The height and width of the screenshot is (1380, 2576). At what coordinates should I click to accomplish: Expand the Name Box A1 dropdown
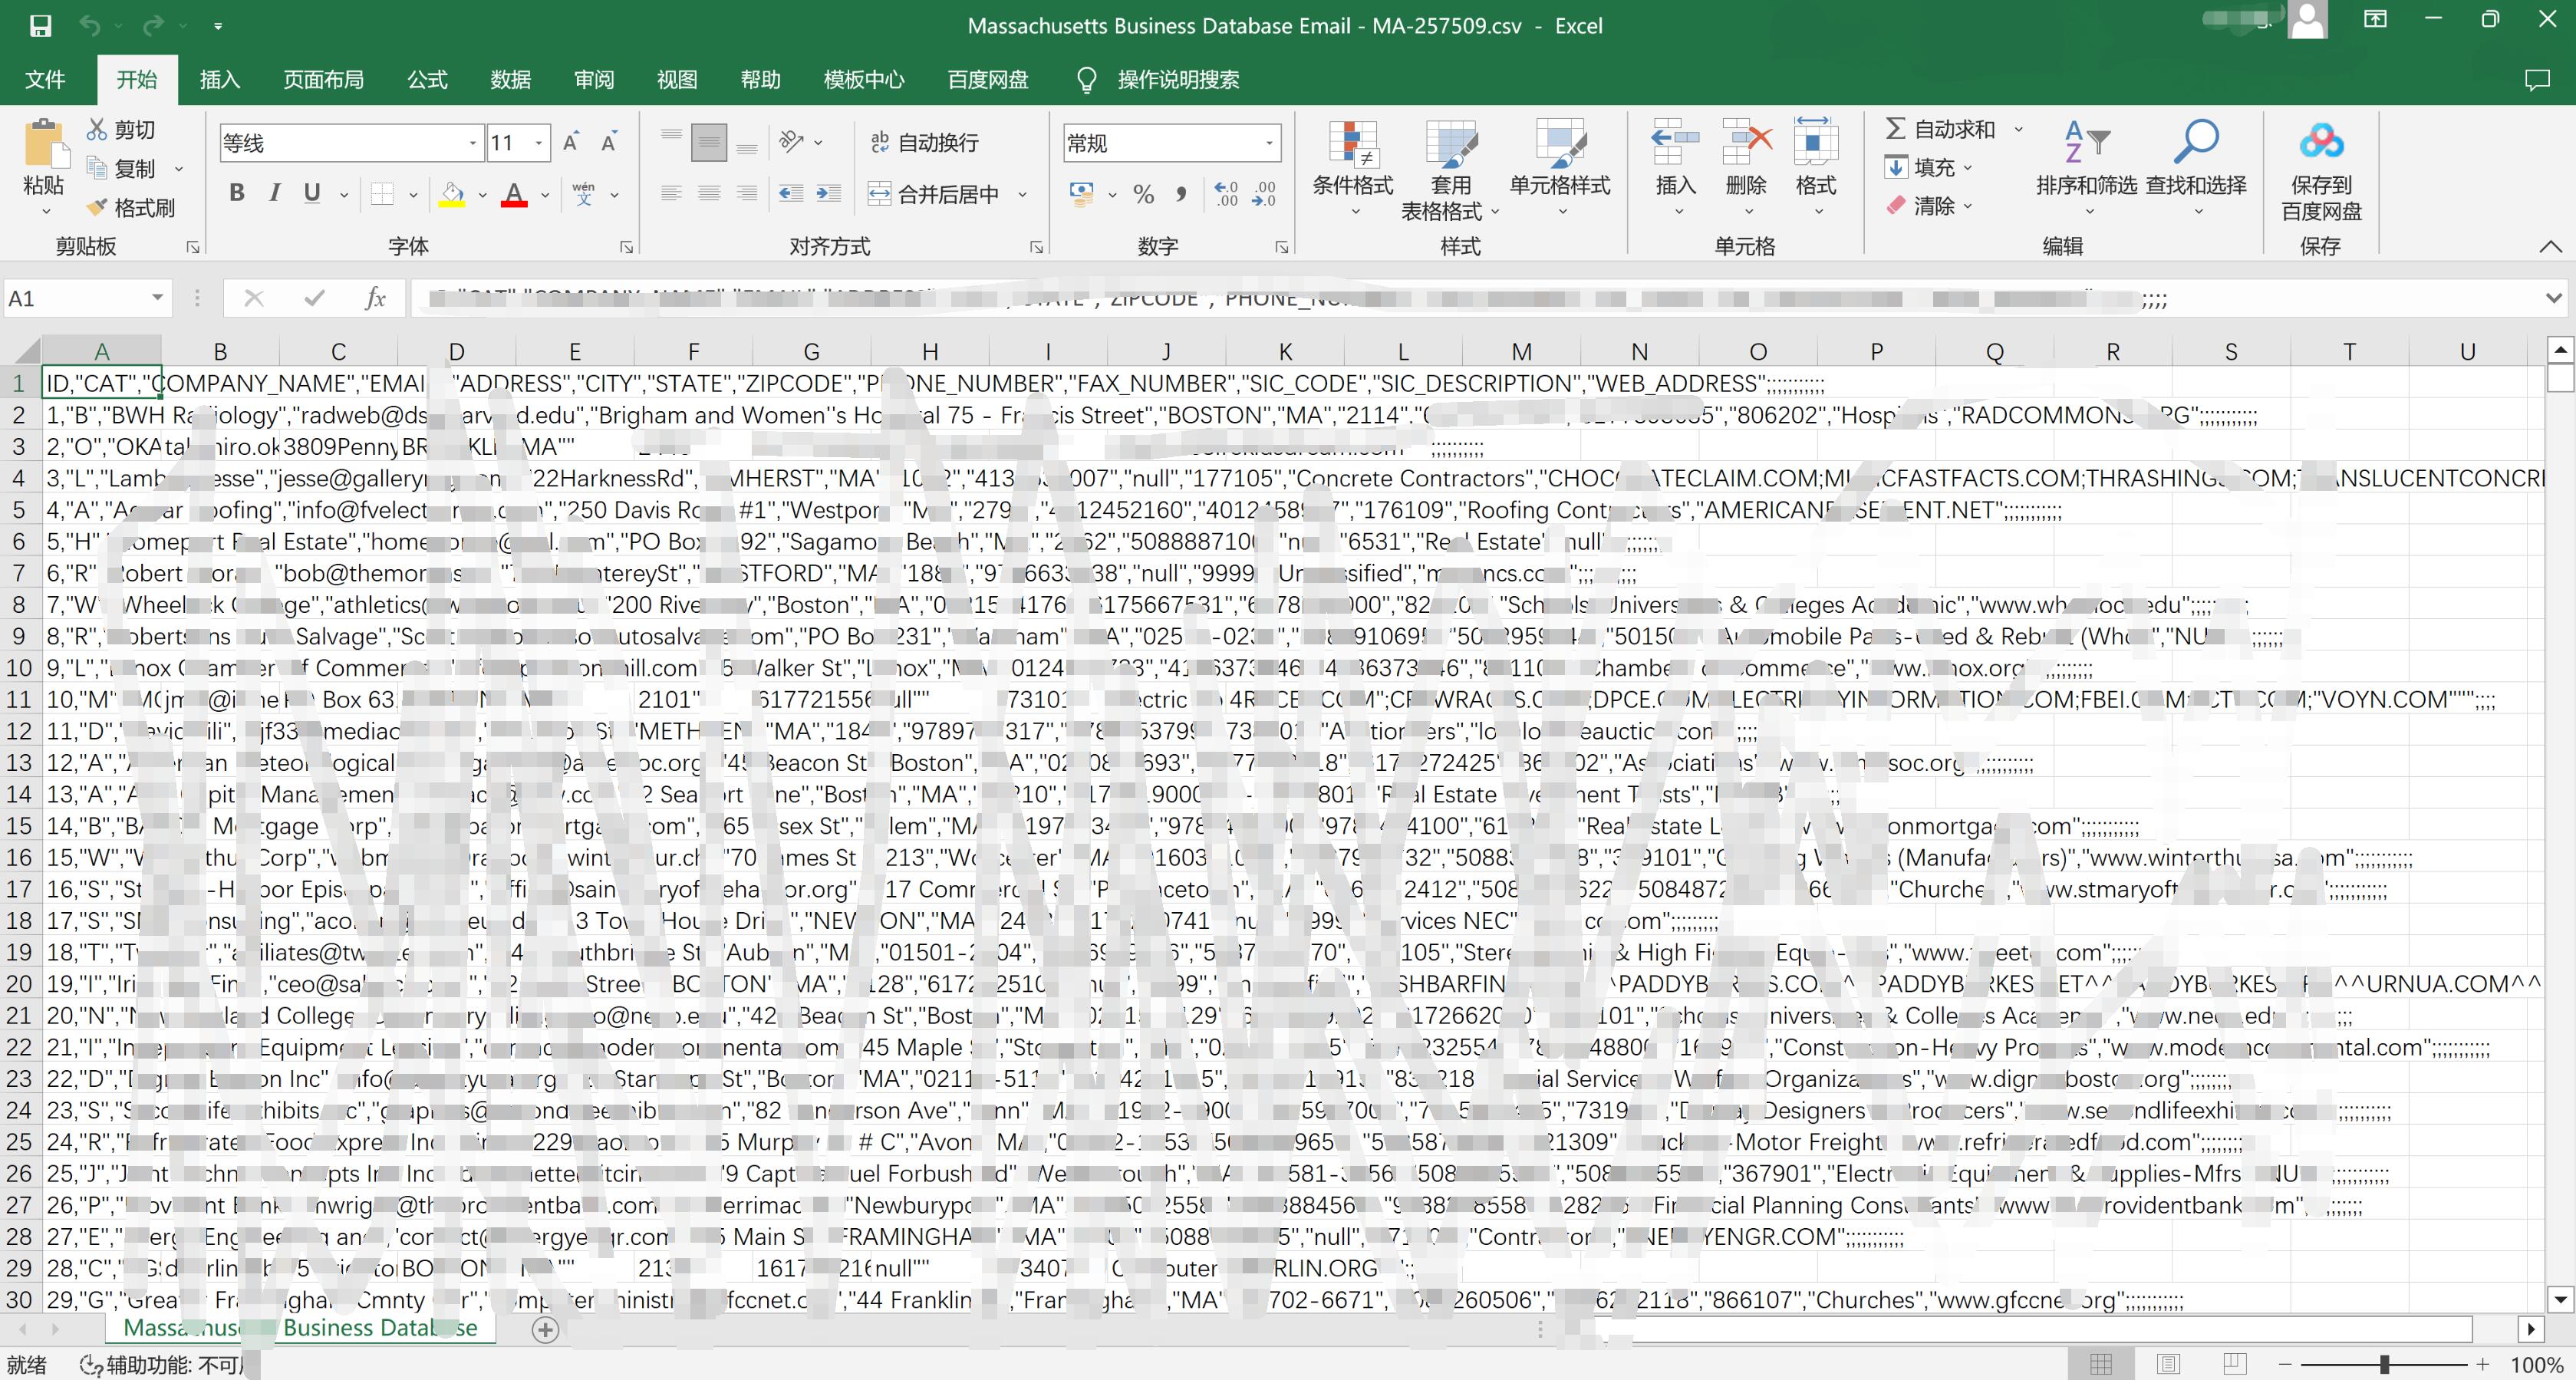click(x=157, y=298)
